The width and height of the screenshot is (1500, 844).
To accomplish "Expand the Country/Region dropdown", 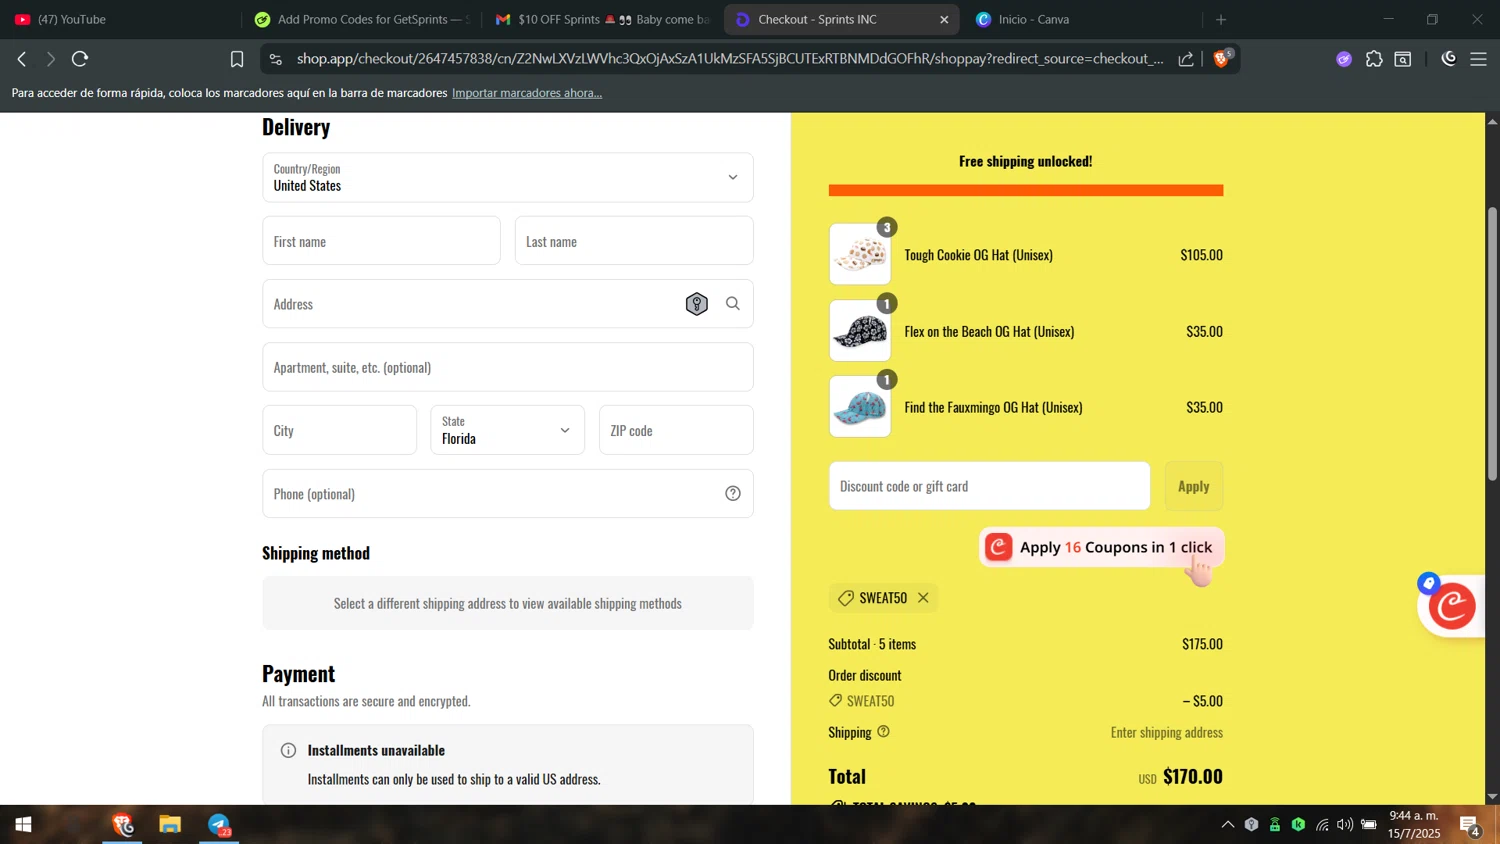I will point(508,178).
